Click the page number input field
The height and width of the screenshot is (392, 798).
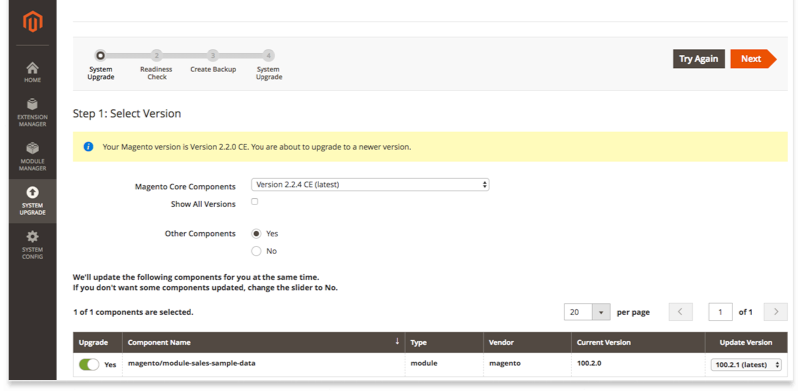coord(720,312)
